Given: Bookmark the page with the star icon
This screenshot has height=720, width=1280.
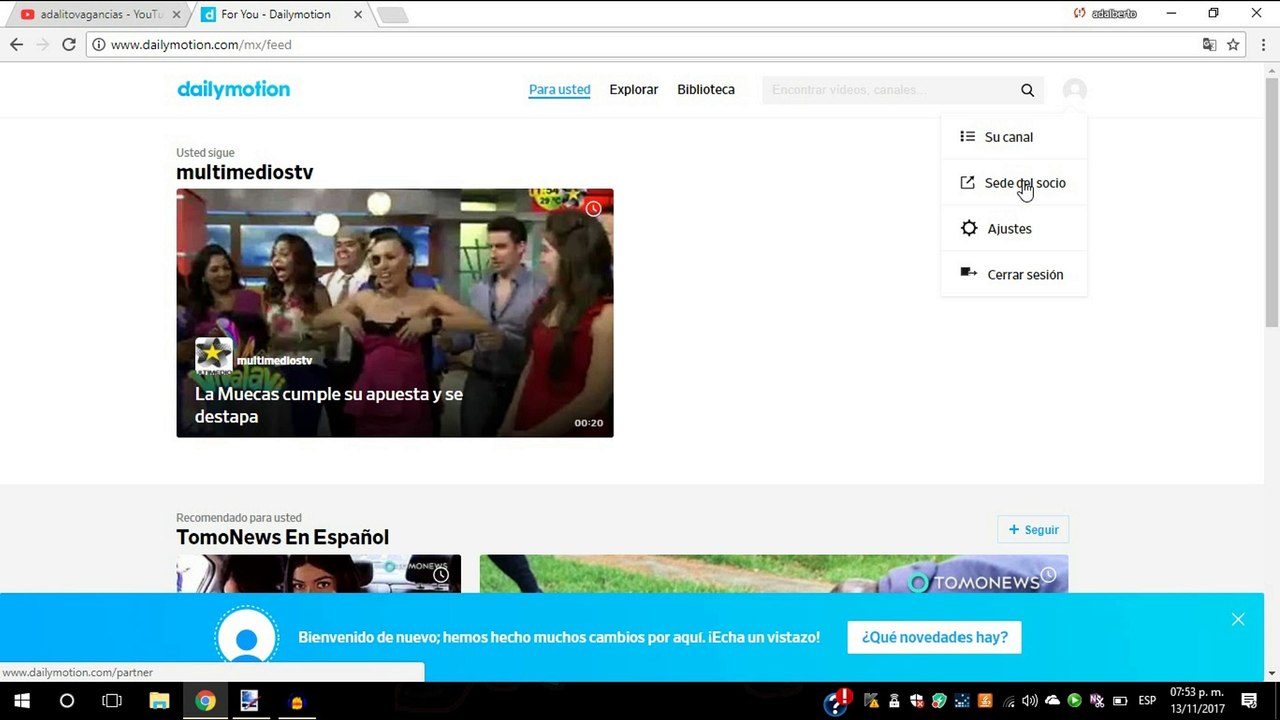Looking at the screenshot, I should pos(1233,44).
